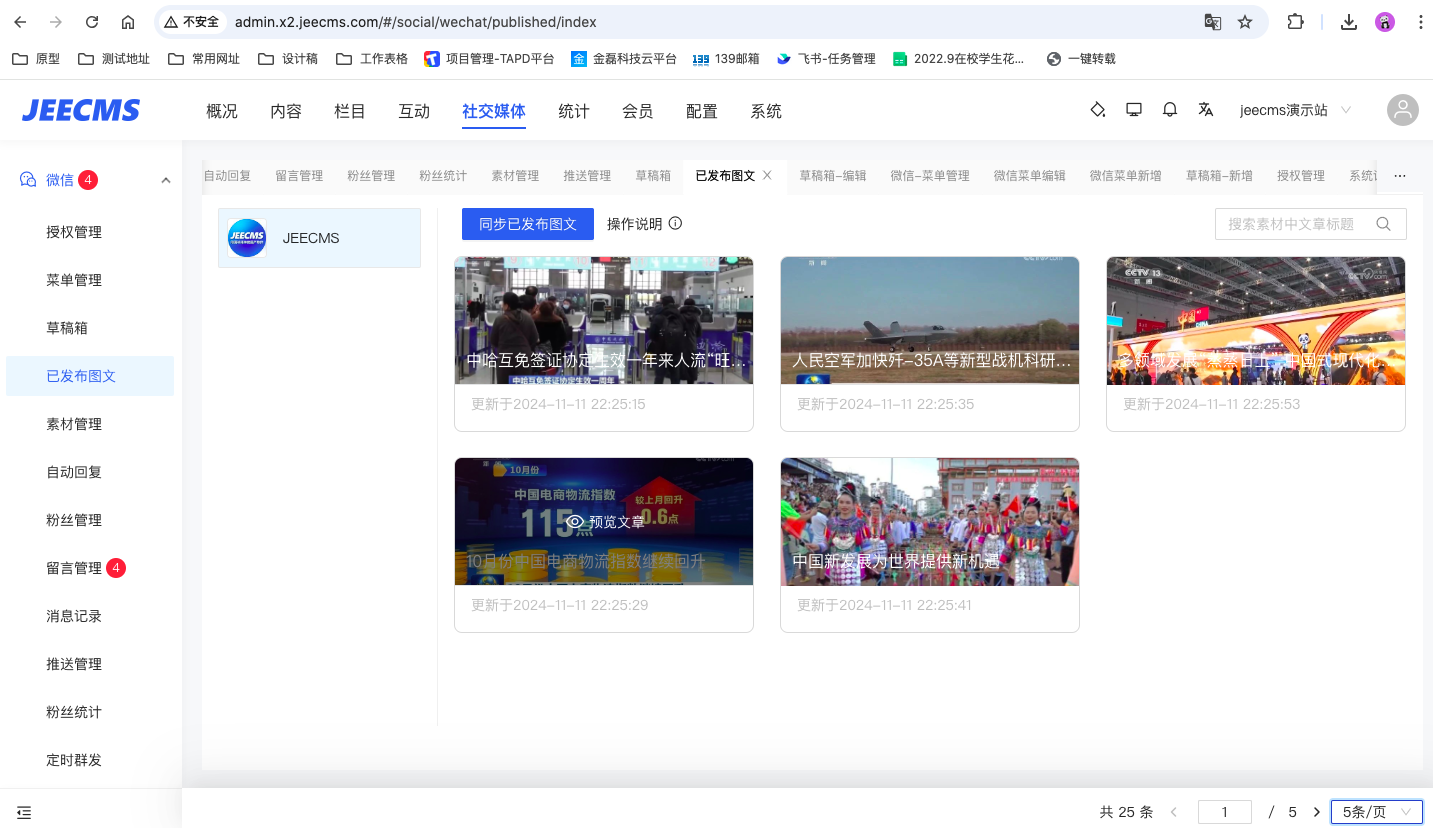
Task: Collapse sidebar using bottom-left menu icon
Action: 24,812
